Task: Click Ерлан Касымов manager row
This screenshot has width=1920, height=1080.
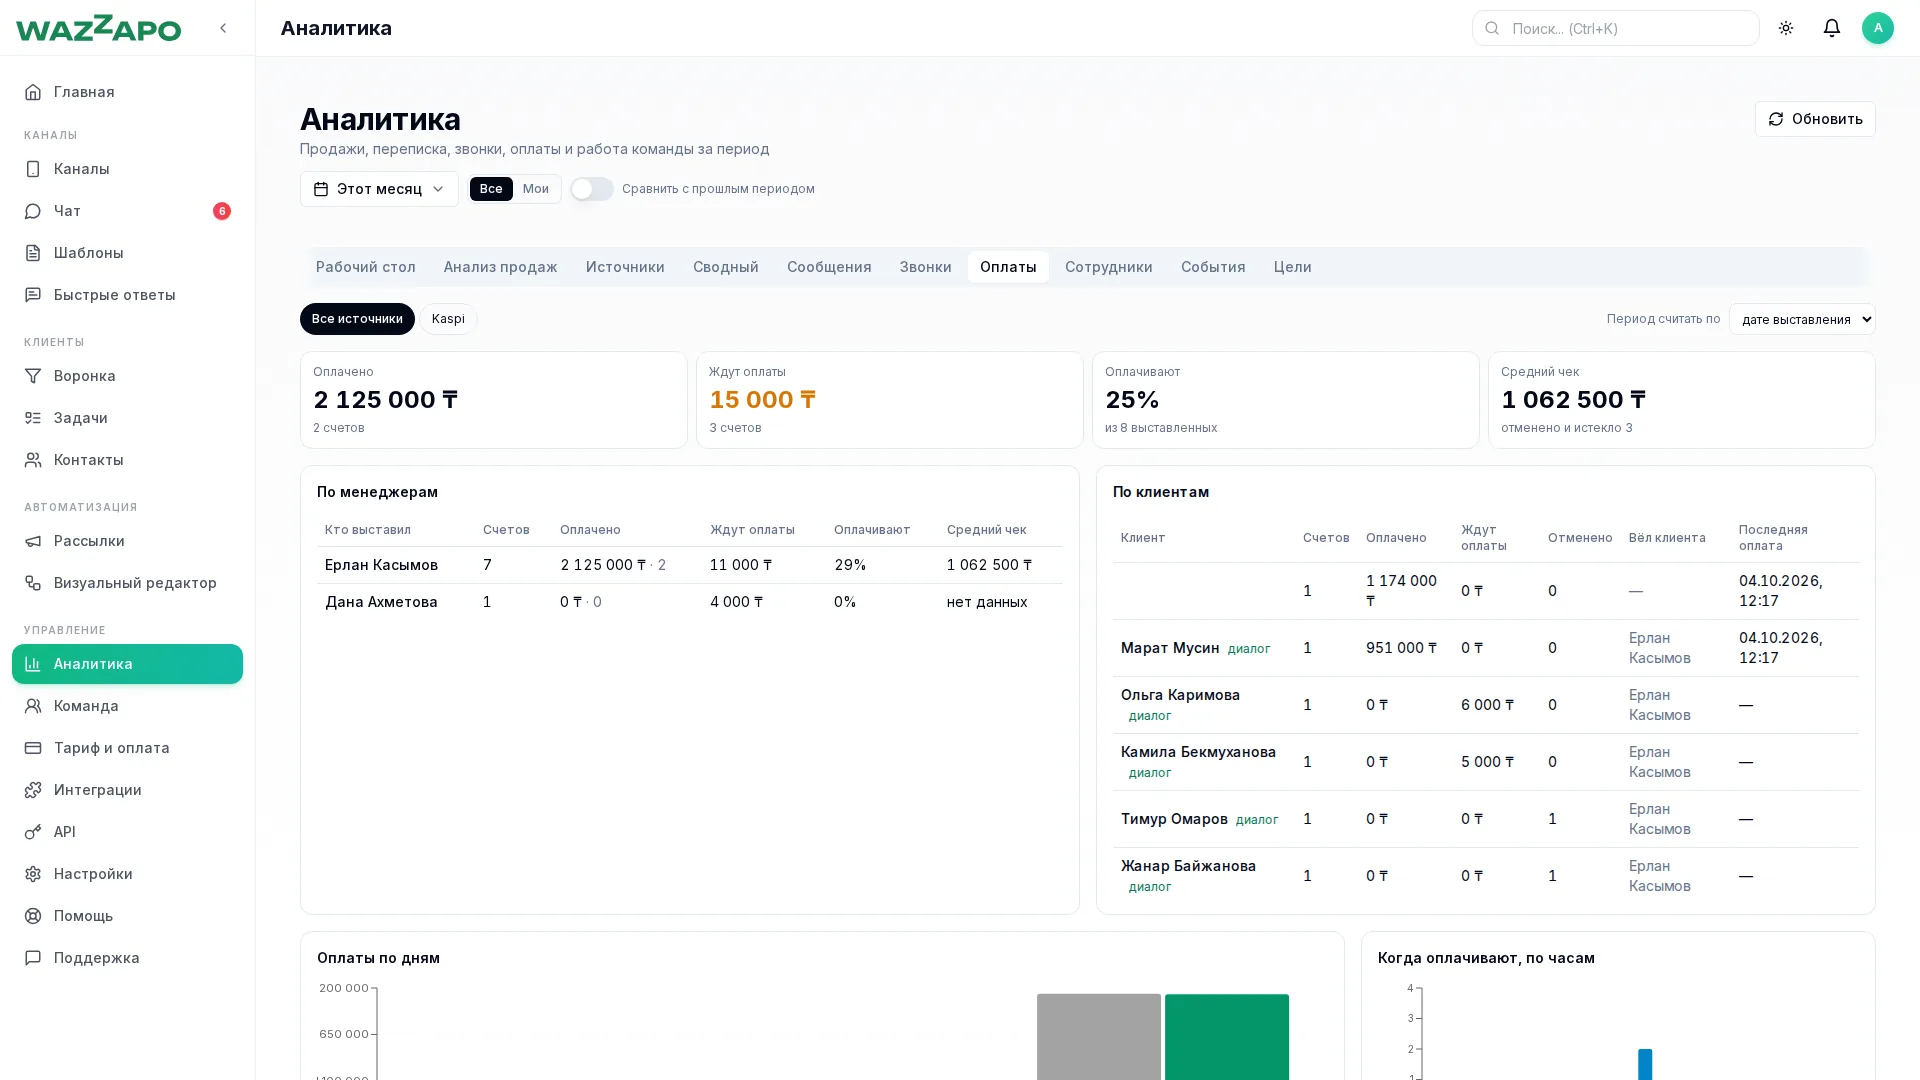Action: 690,565
